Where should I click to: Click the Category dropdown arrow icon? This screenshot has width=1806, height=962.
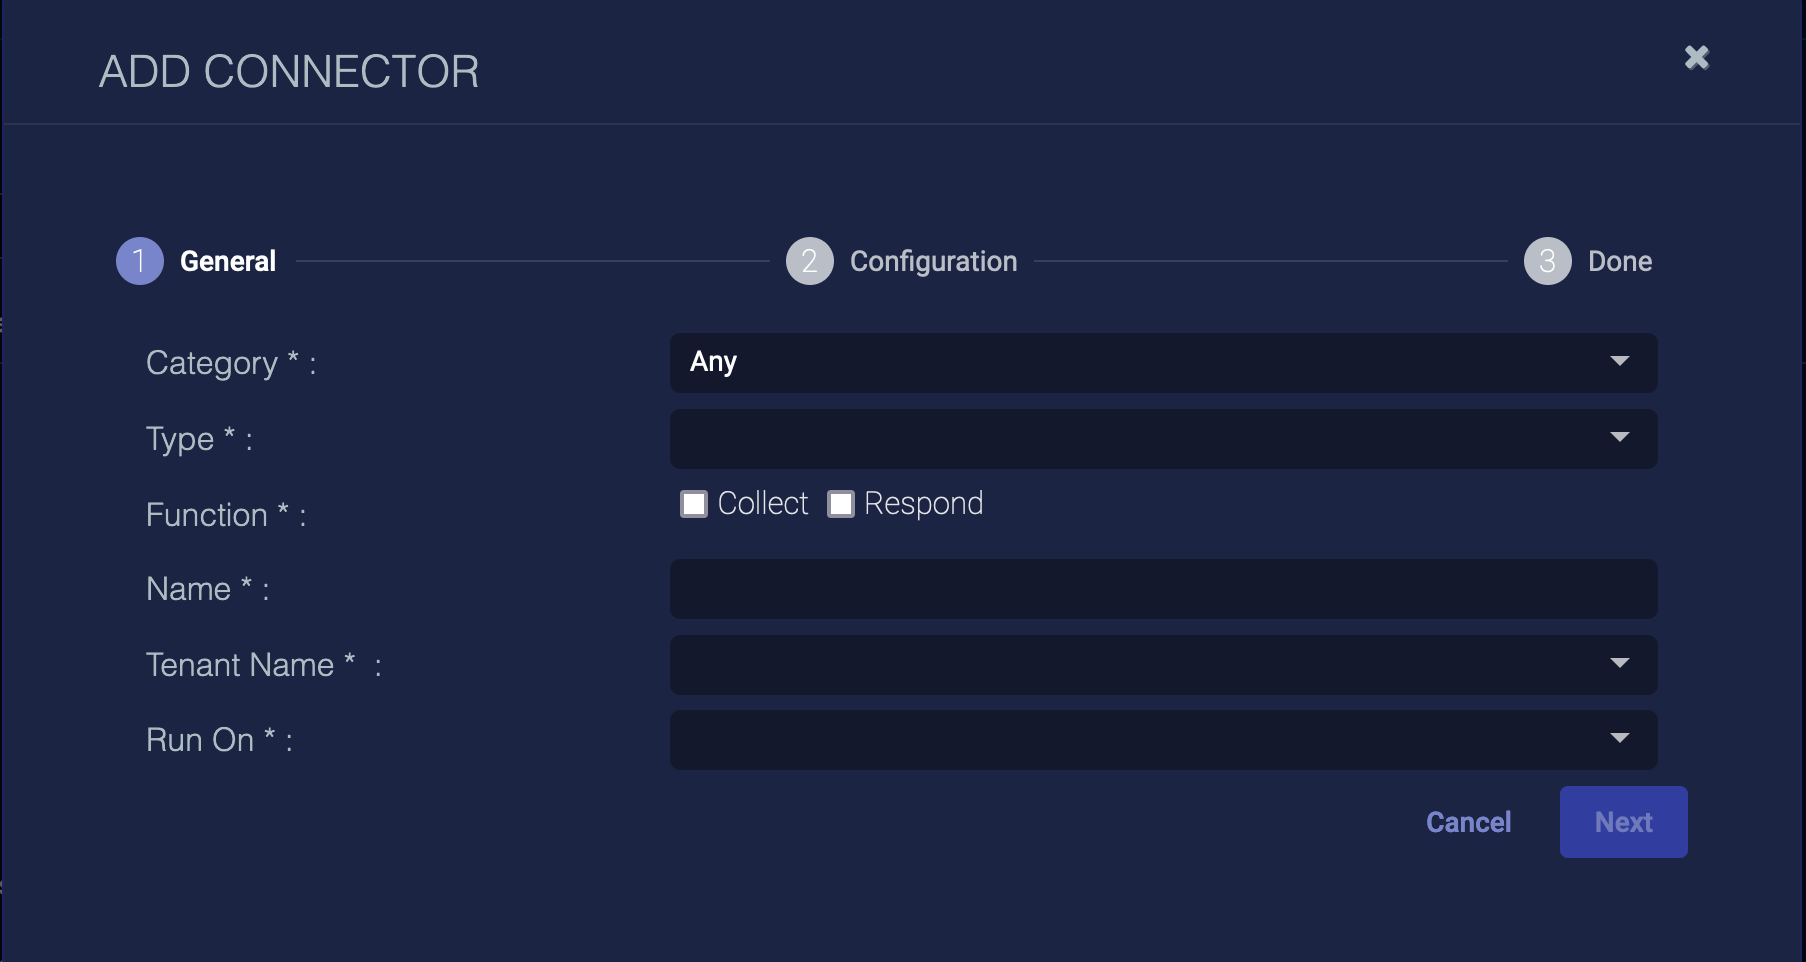pyautogui.click(x=1620, y=361)
